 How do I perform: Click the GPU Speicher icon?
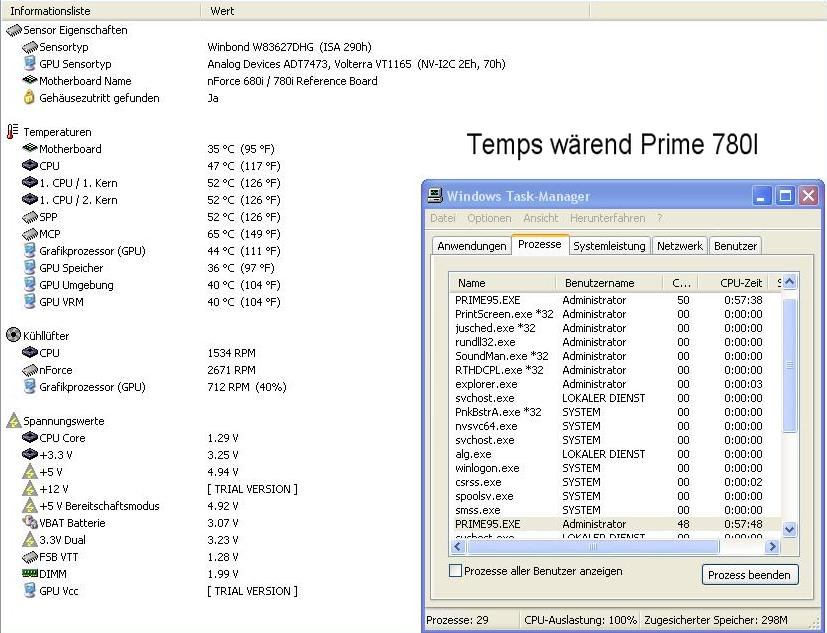(x=30, y=267)
